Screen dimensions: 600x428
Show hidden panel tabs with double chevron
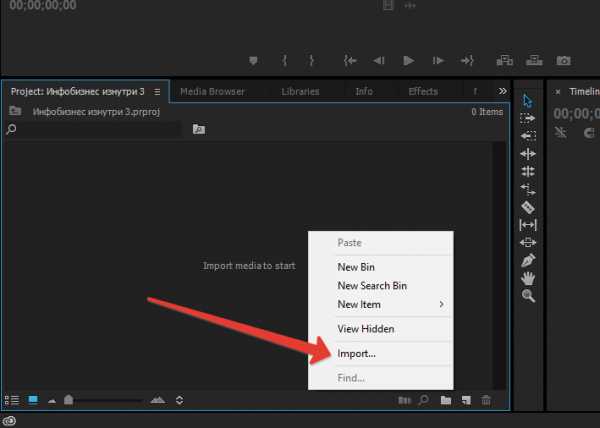click(502, 91)
